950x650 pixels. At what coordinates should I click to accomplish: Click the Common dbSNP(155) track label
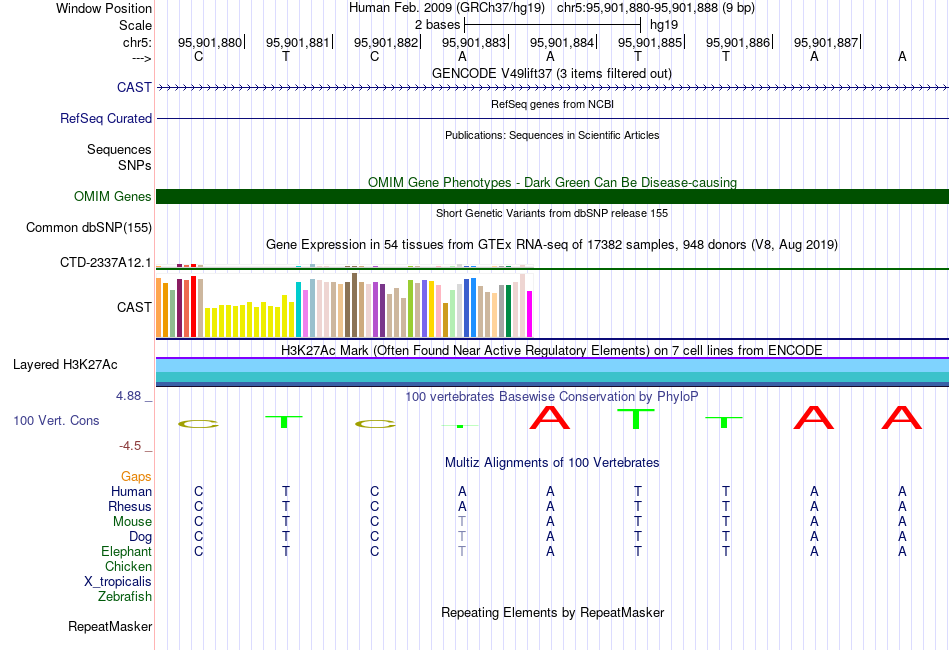coord(88,227)
